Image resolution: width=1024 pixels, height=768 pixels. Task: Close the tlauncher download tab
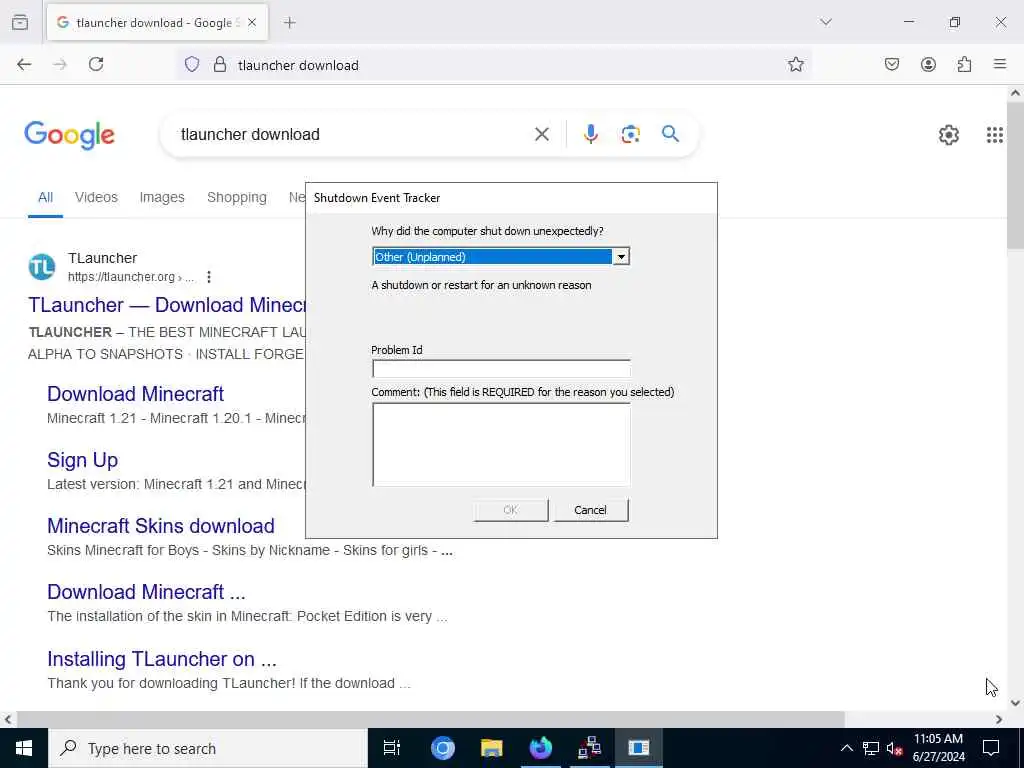tap(252, 23)
